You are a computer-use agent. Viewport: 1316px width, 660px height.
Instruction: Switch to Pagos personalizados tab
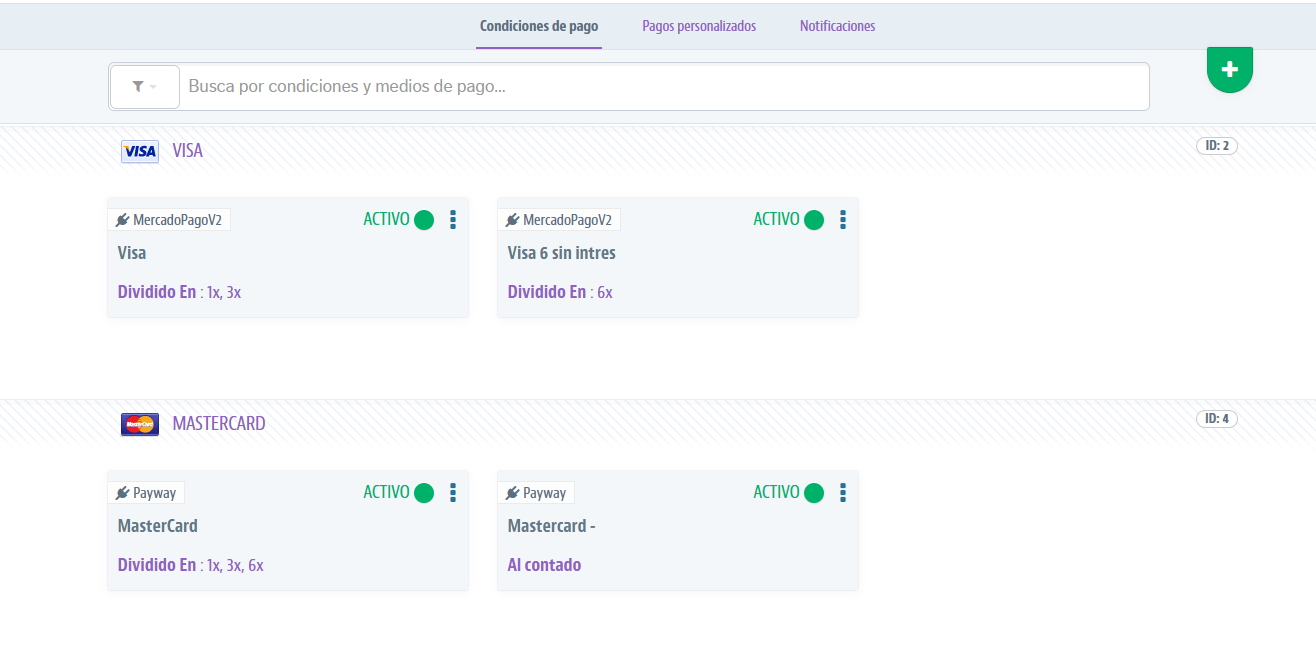[699, 26]
